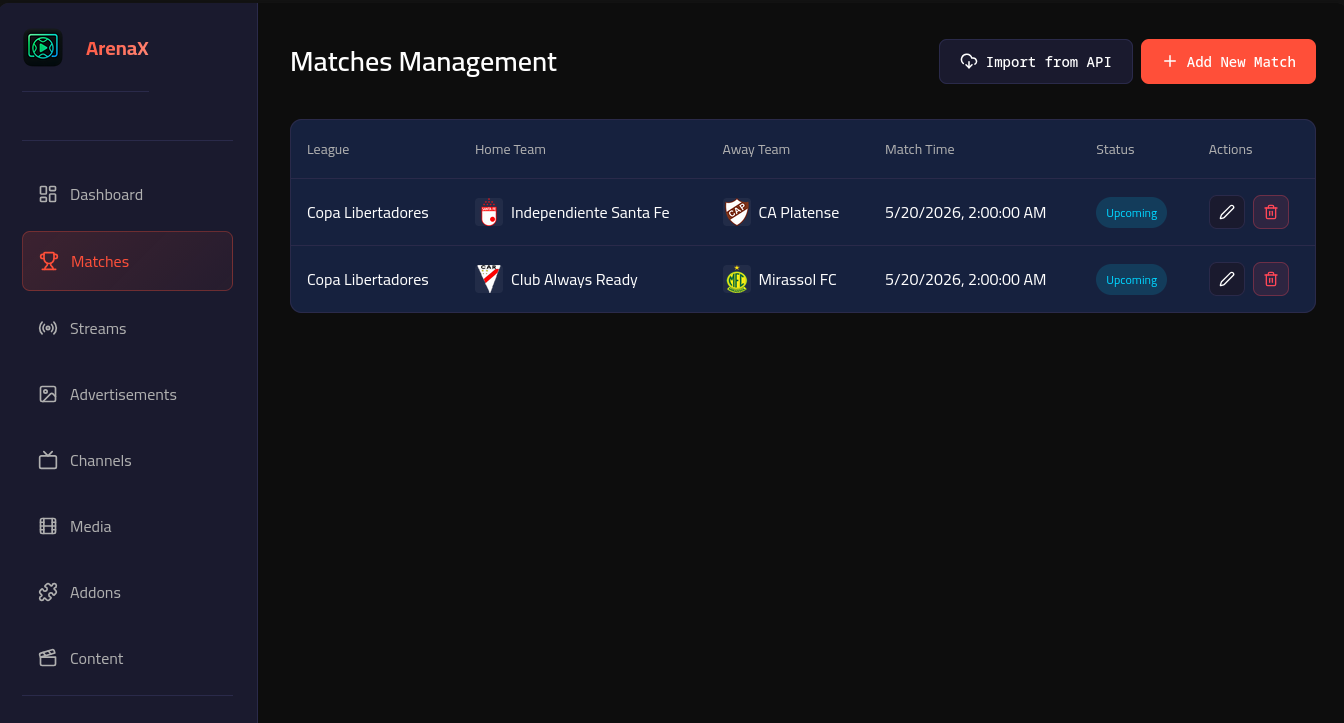Edit the Independiente Santa Fe match

[1227, 212]
